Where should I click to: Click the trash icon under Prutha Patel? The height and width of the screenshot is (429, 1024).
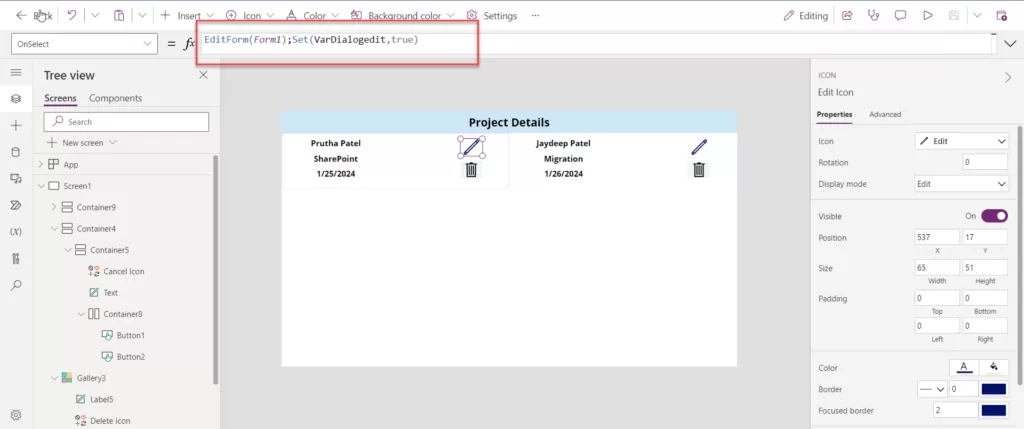471,169
